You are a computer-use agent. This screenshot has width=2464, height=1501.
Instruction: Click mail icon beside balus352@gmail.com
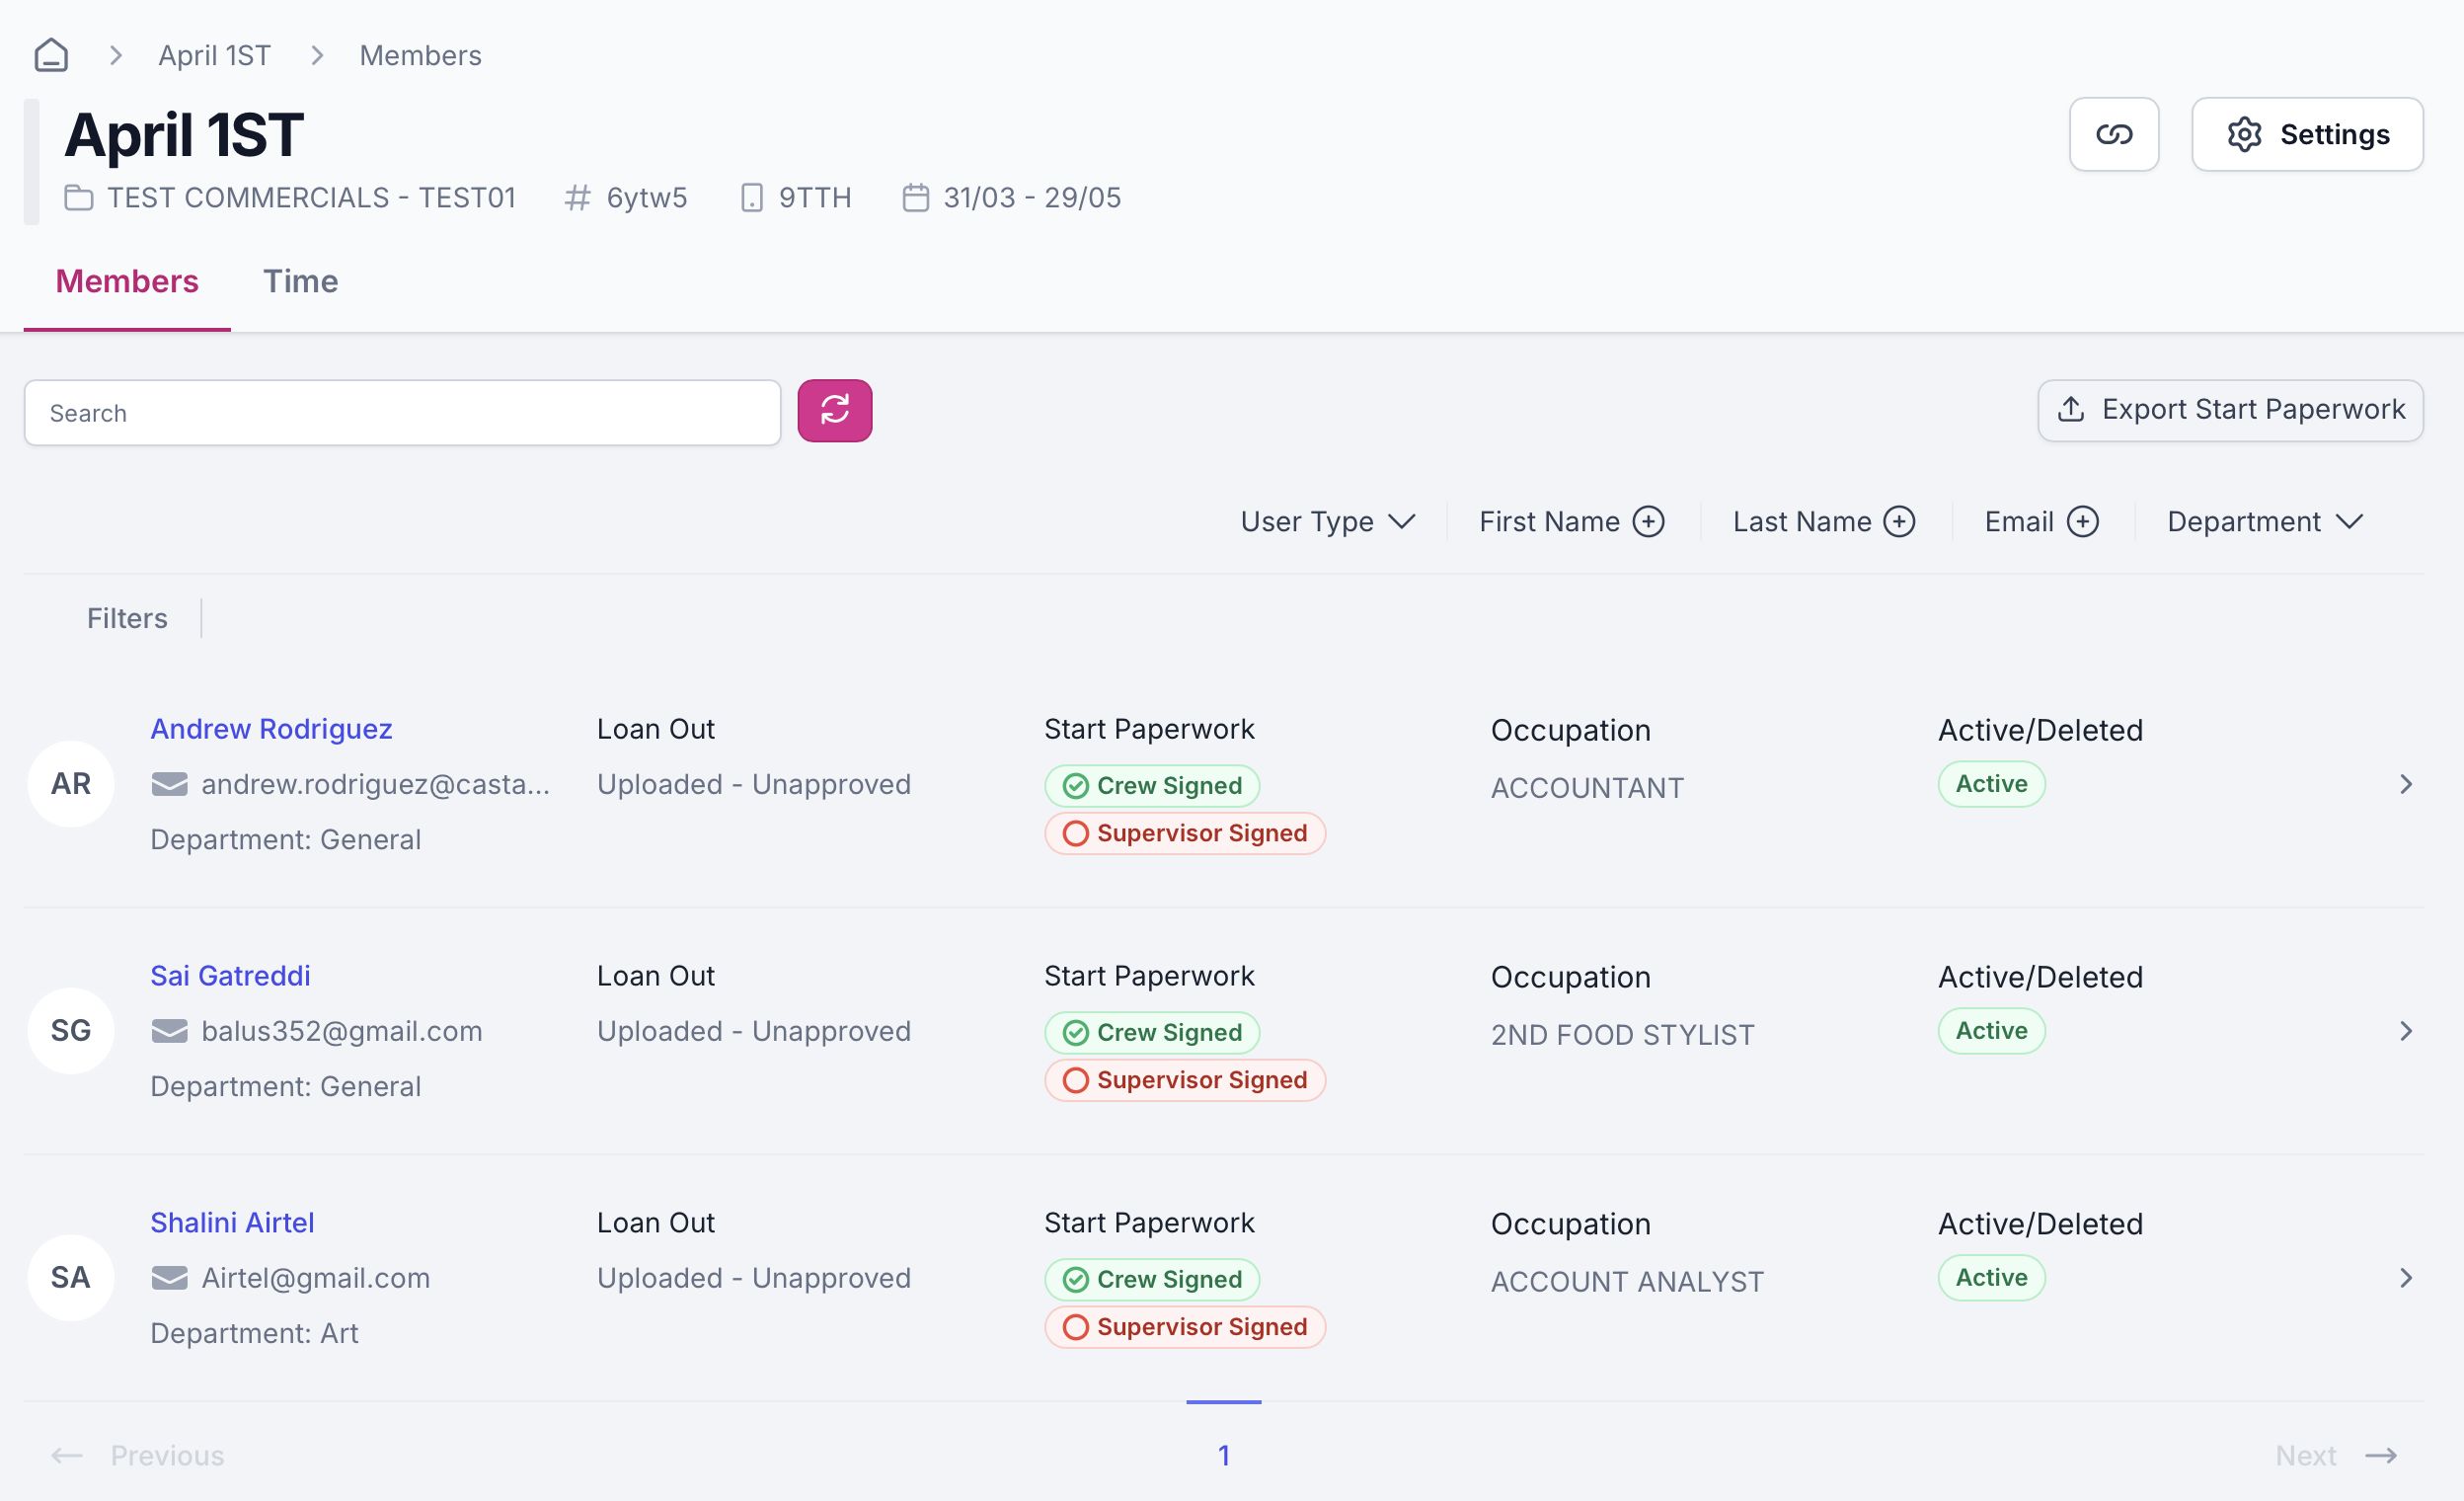169,1031
